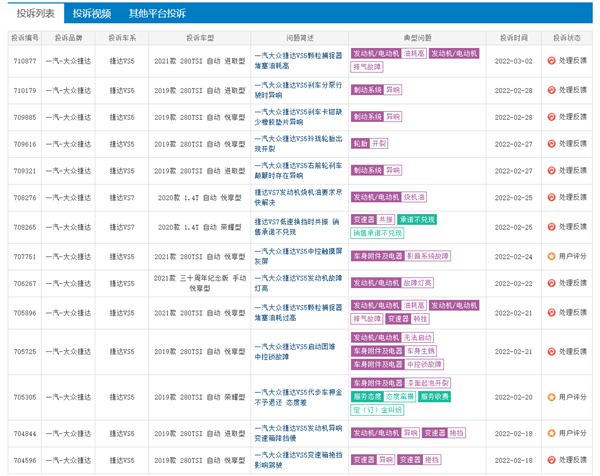Click the 用户评分 status text for 704844
The height and width of the screenshot is (476, 600).
tap(572, 433)
